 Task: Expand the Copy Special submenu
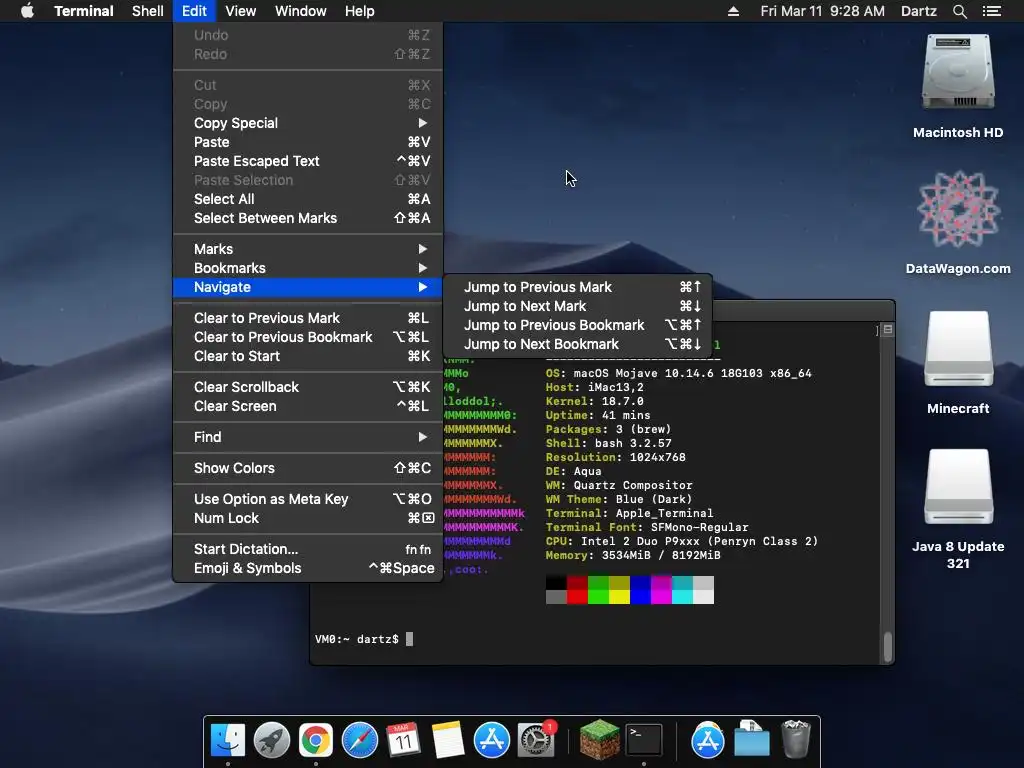(308, 123)
